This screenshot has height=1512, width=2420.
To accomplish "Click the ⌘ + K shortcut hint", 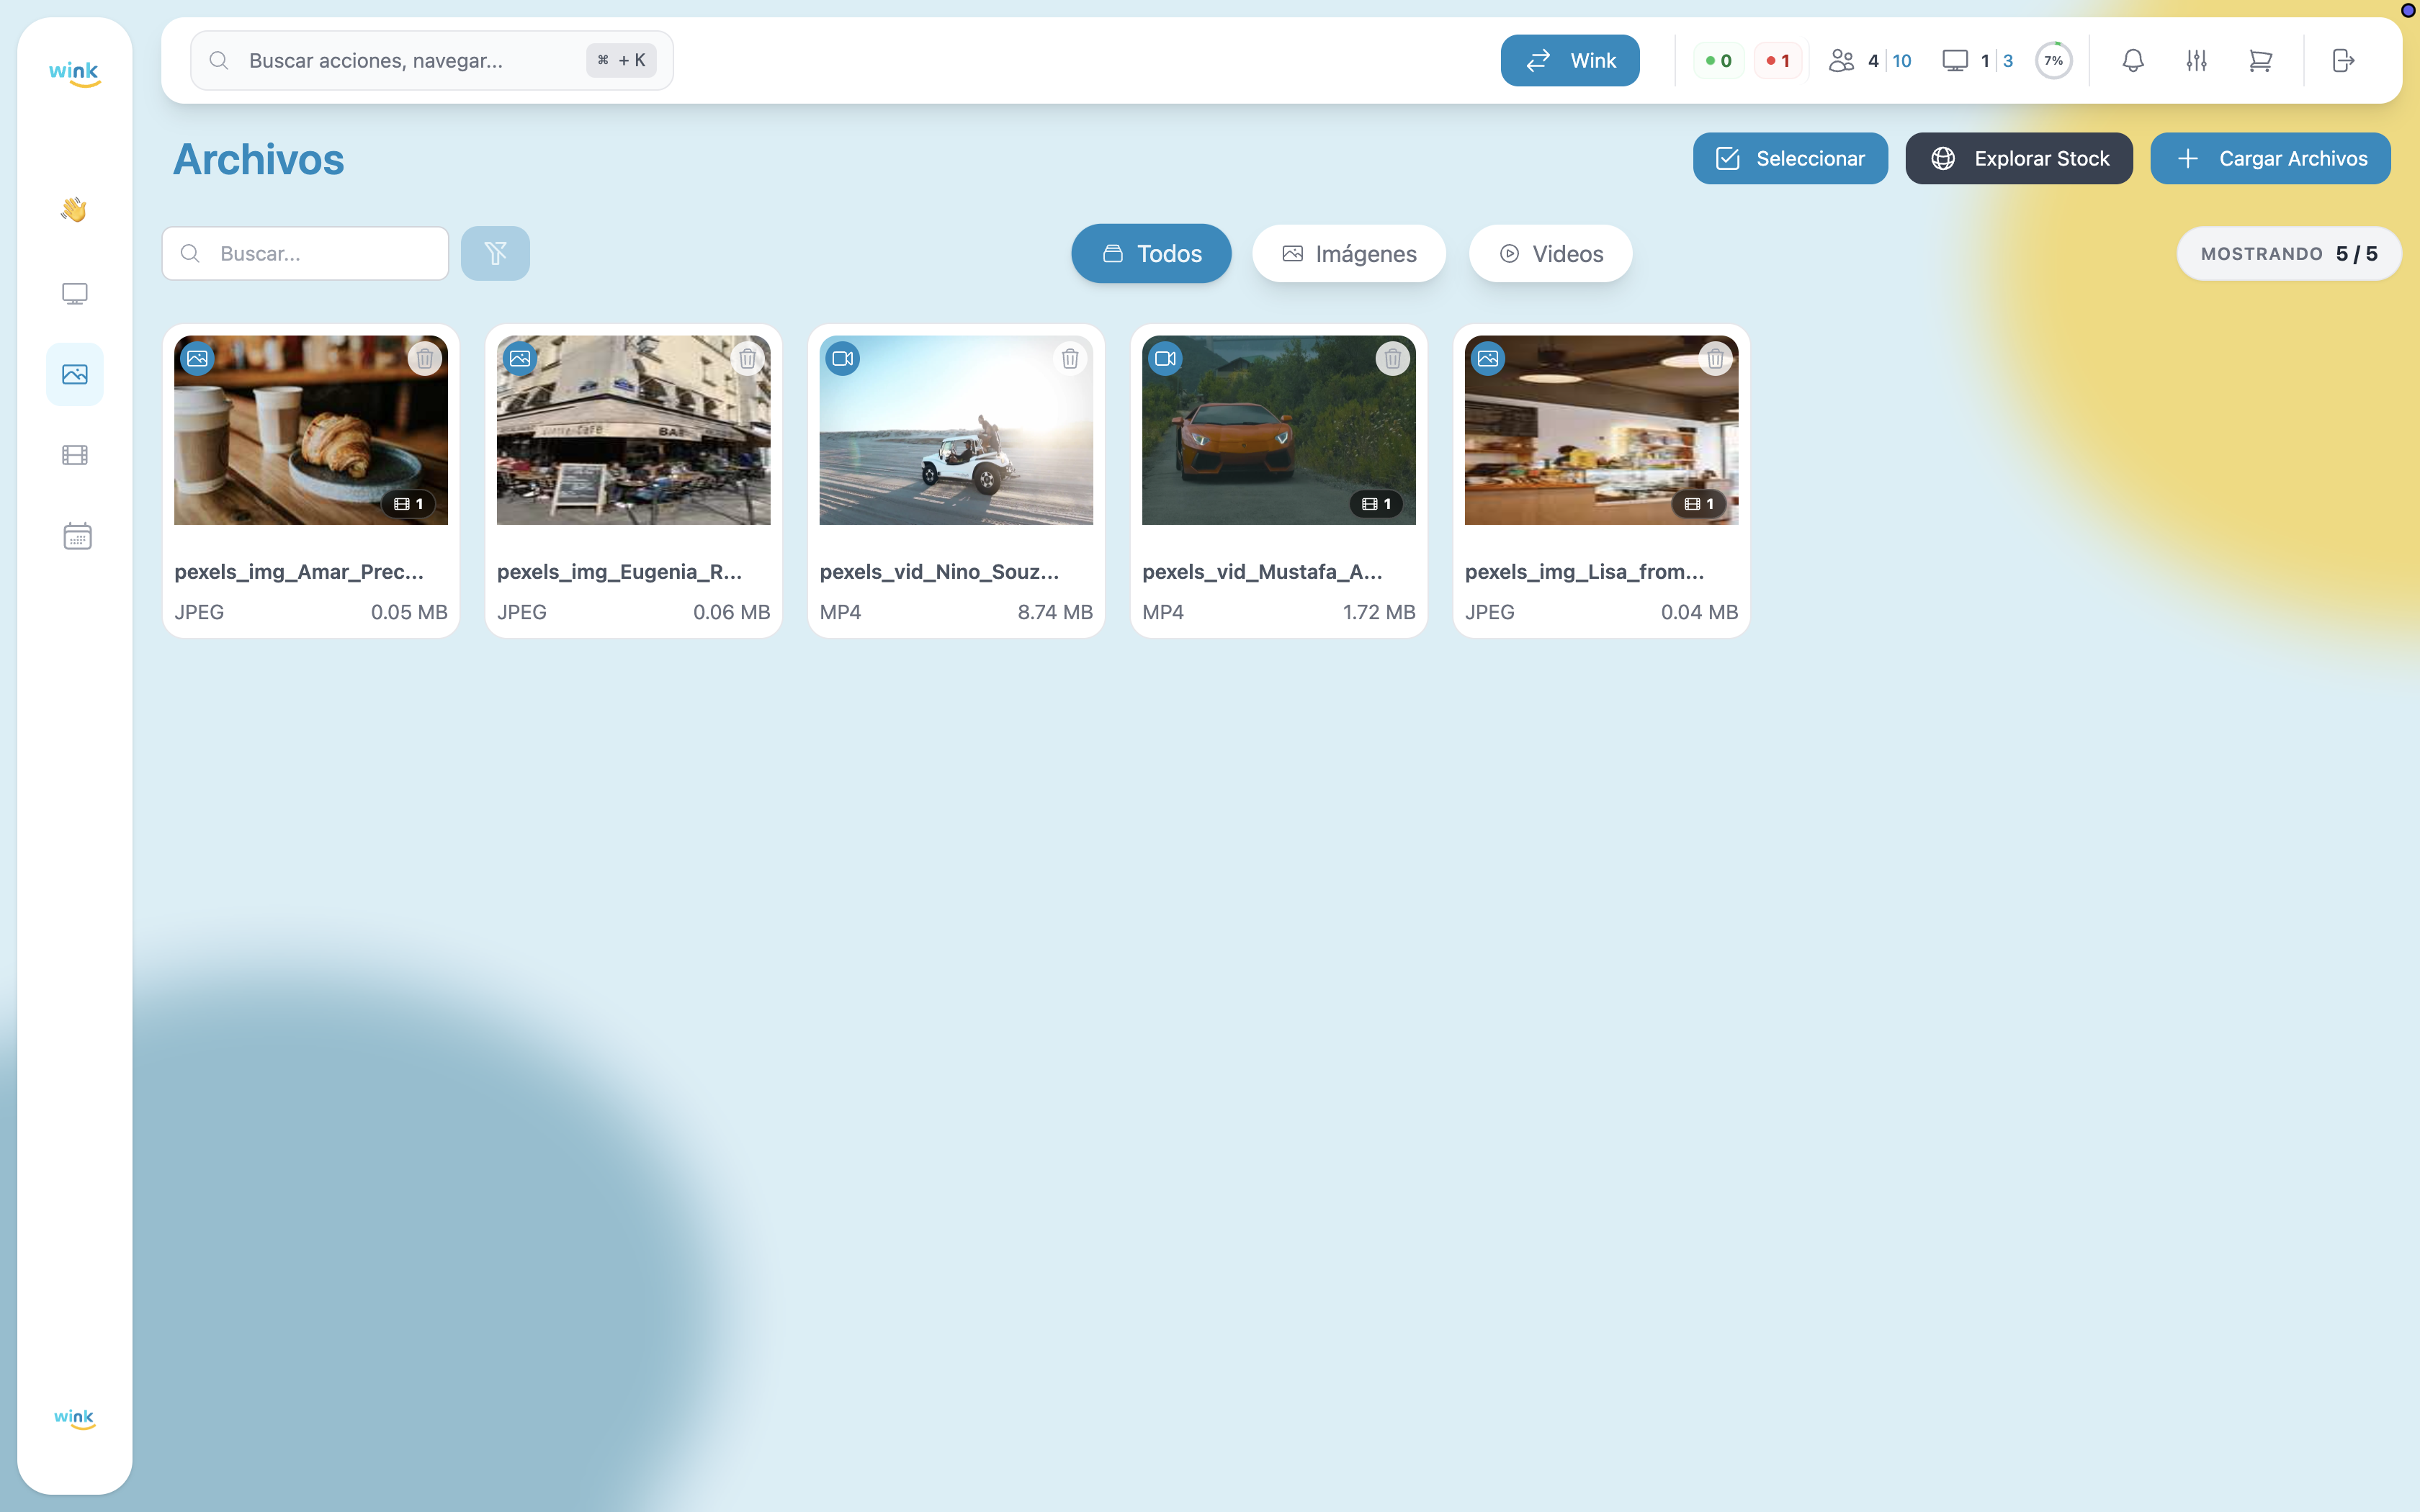I will point(621,61).
